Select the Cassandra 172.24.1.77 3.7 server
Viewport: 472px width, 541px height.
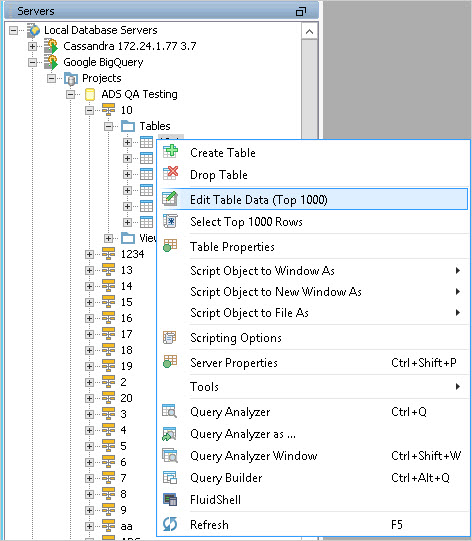[130, 46]
